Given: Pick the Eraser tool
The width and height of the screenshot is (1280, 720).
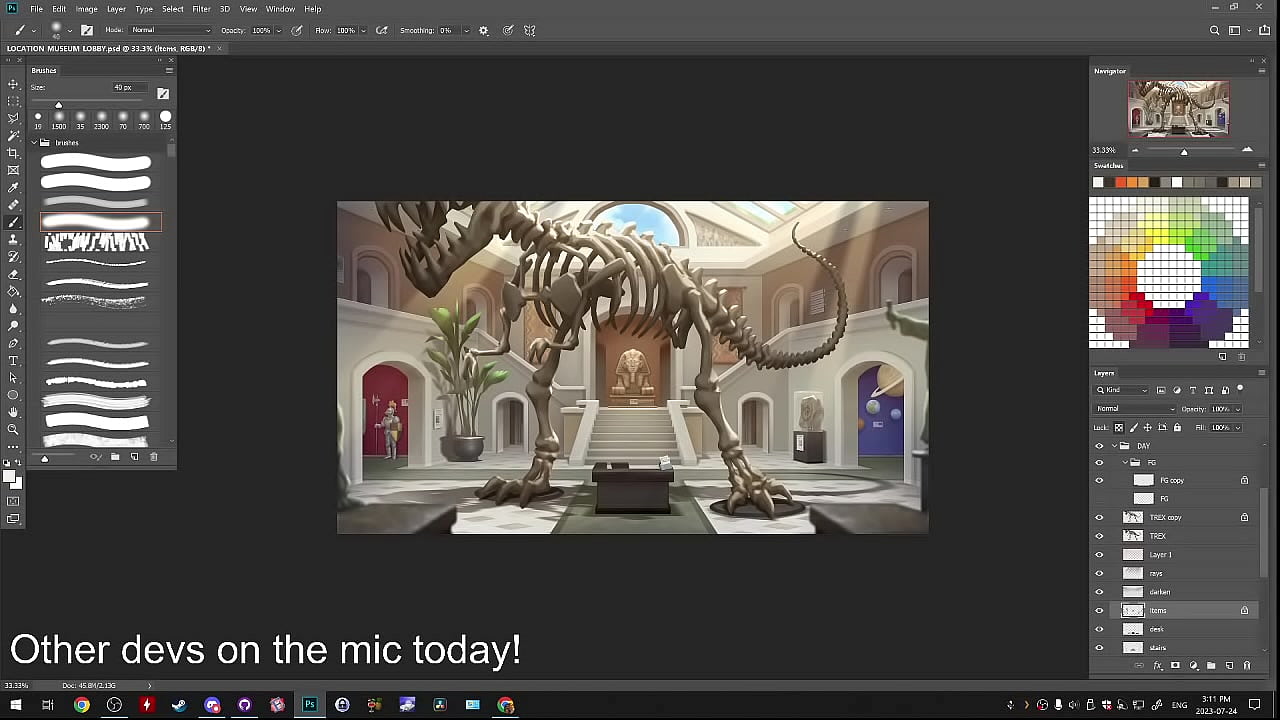Looking at the screenshot, I should [x=13, y=274].
